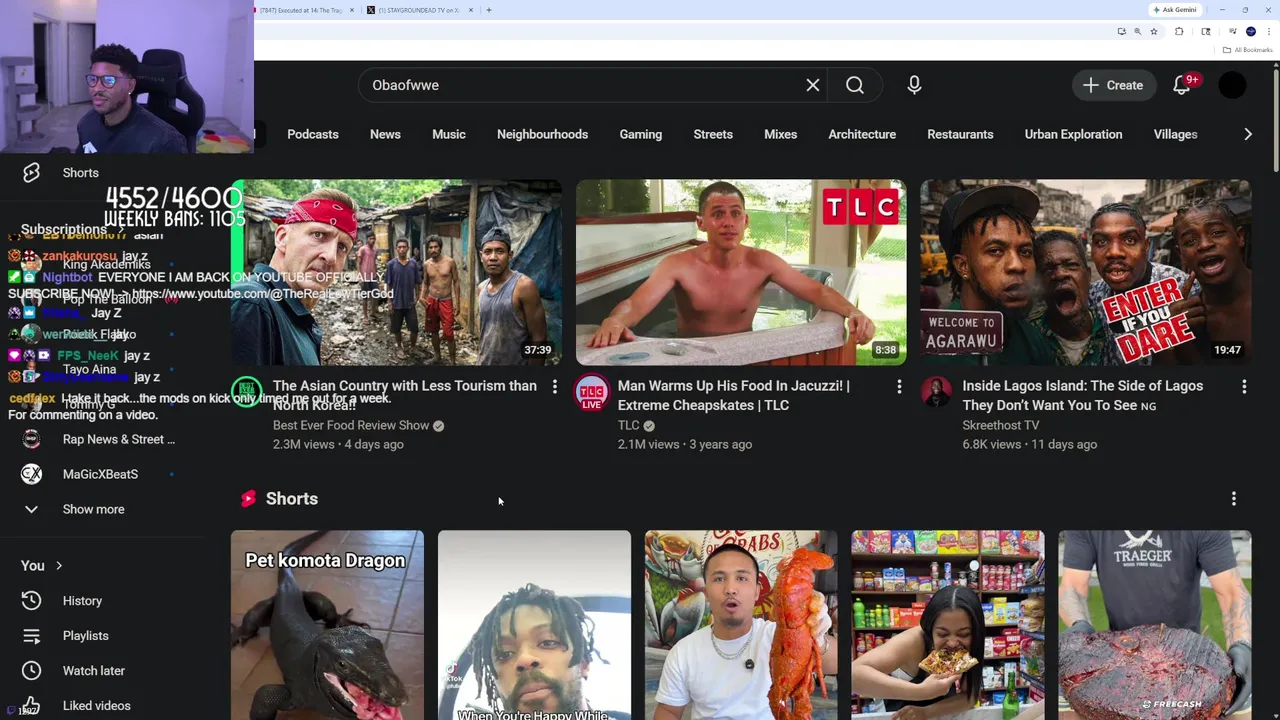Start voice search with the microphone icon
Viewport: 1280px width, 720px height.
[914, 85]
